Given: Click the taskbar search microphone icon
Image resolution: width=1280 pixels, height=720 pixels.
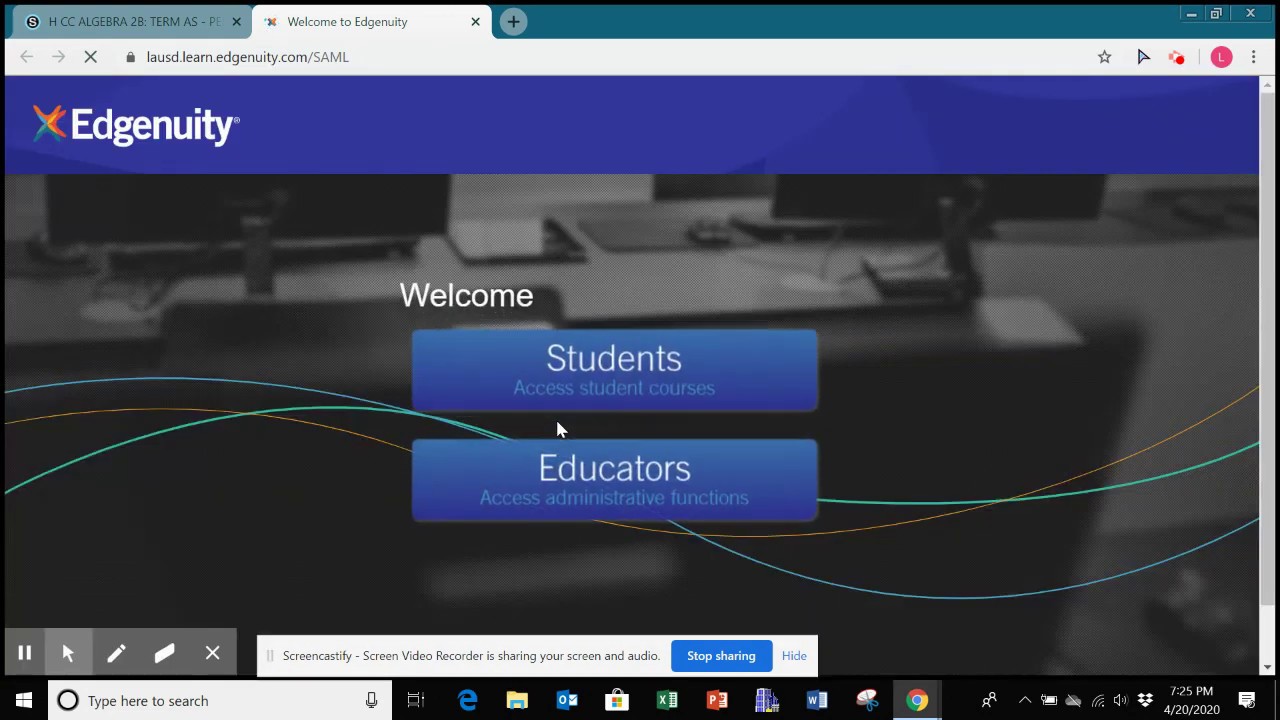Looking at the screenshot, I should 371,700.
